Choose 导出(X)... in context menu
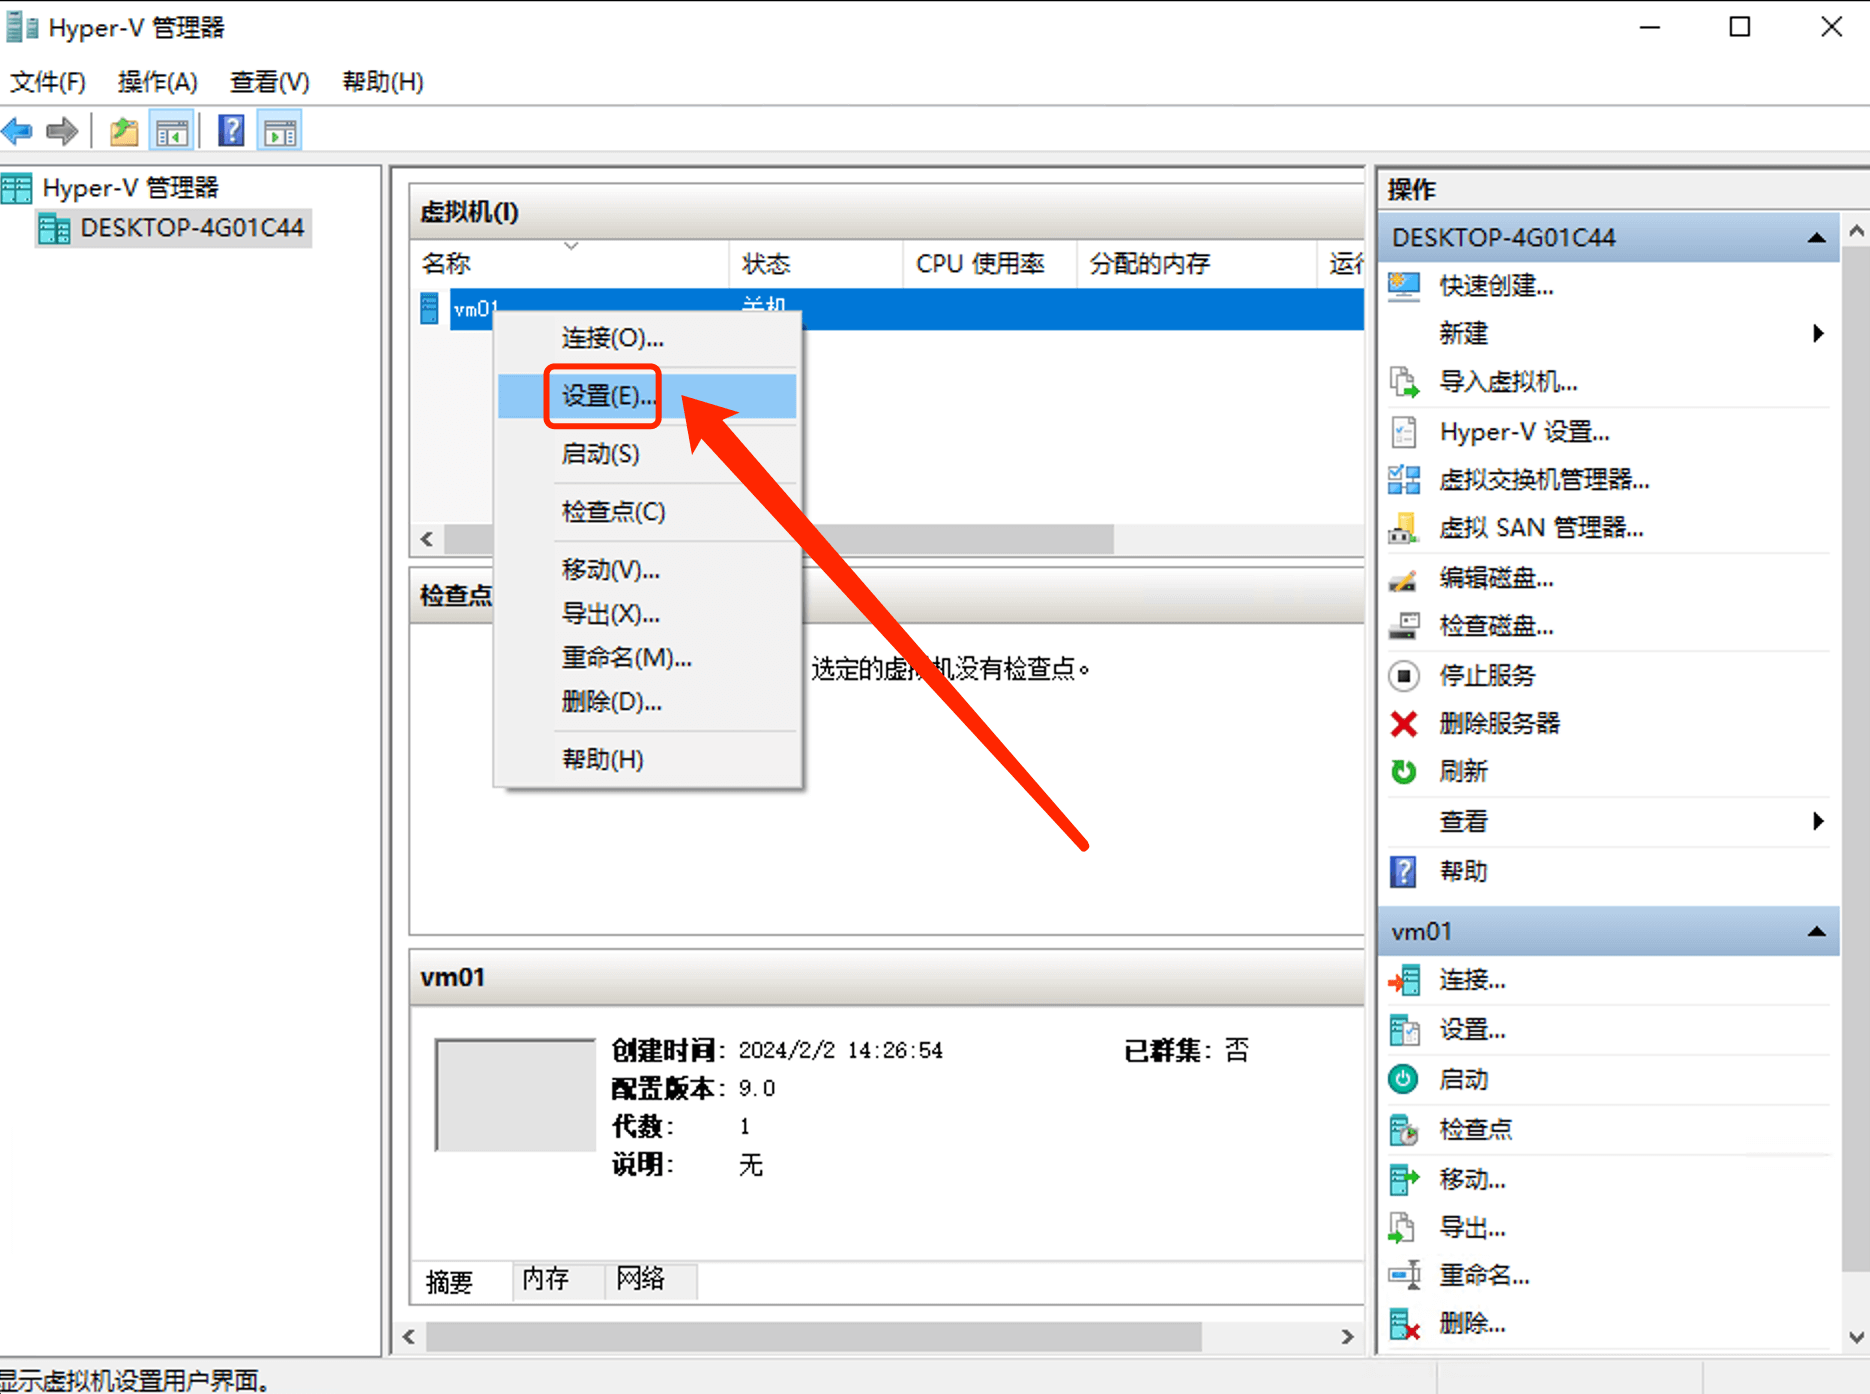Image resolution: width=1870 pixels, height=1394 pixels. point(648,614)
